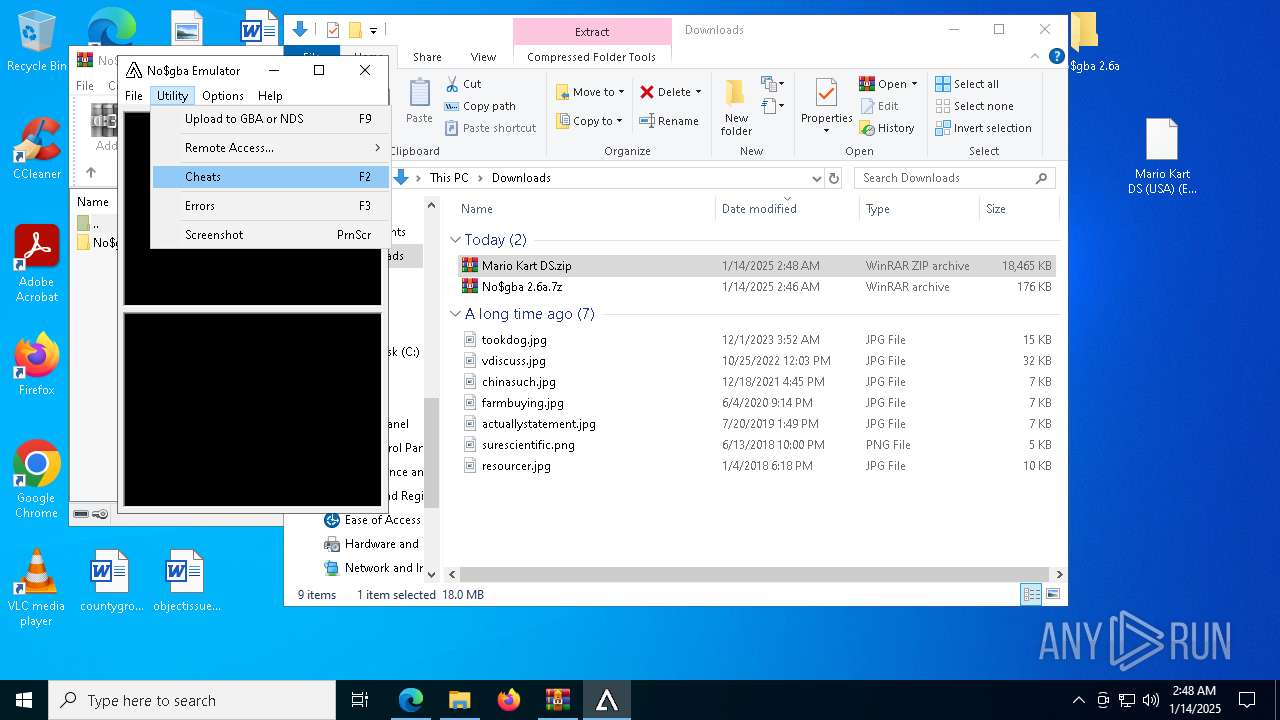Click the History button
The height and width of the screenshot is (720, 1280).
pyautogui.click(x=886, y=128)
